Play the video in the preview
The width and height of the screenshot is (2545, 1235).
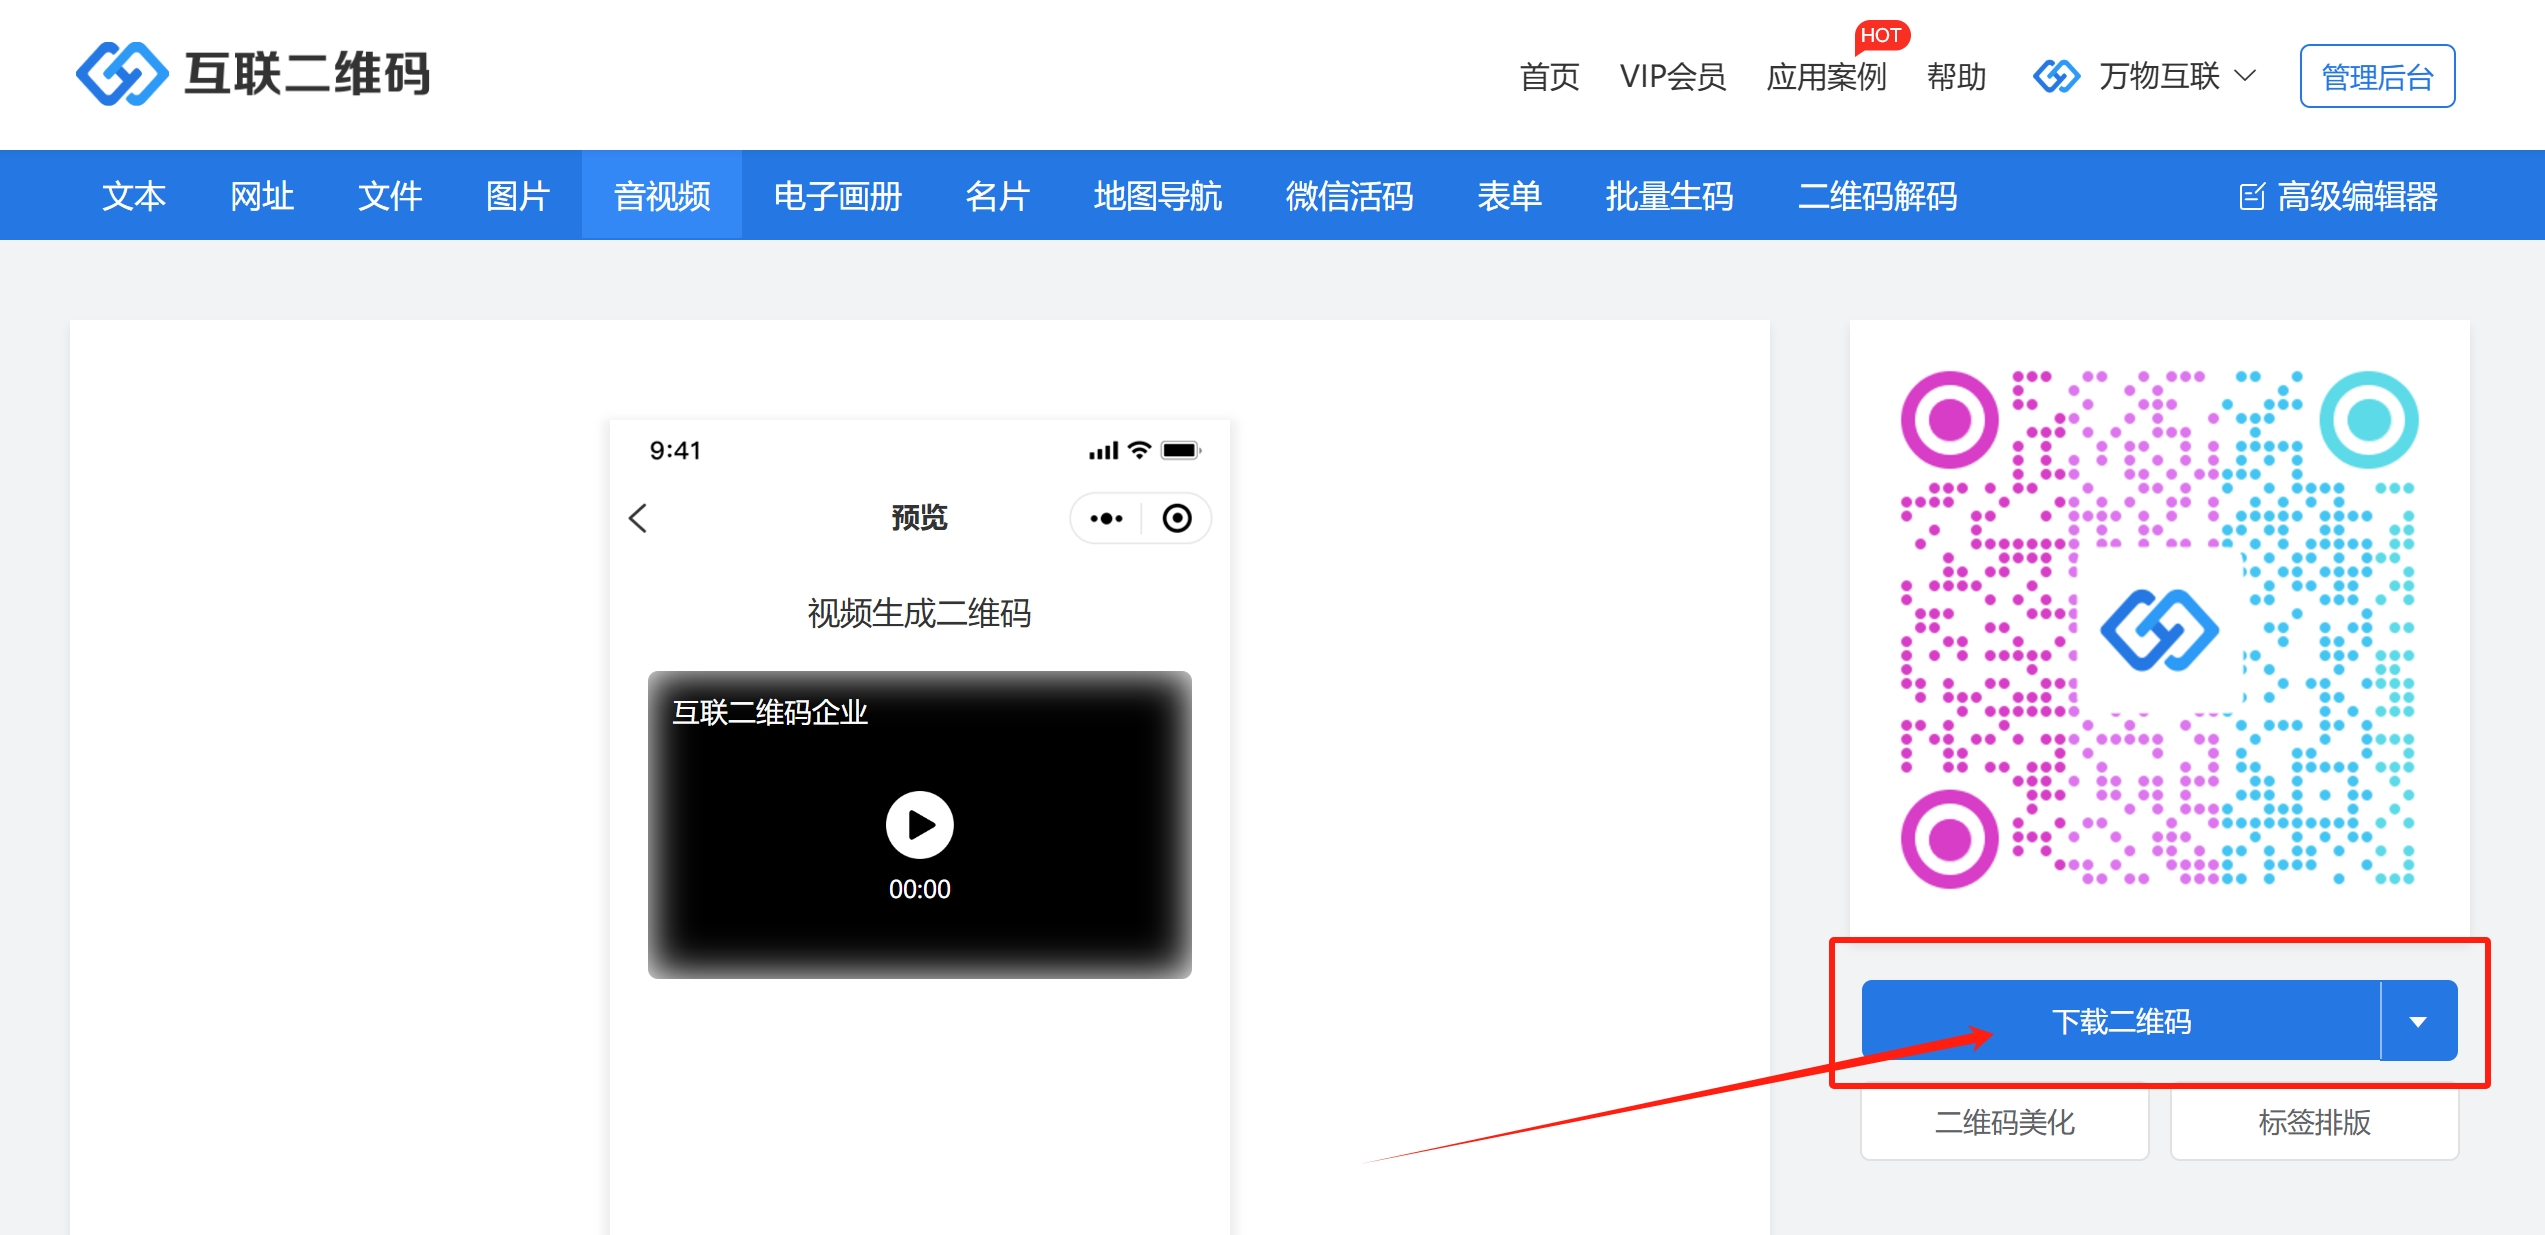coord(920,825)
